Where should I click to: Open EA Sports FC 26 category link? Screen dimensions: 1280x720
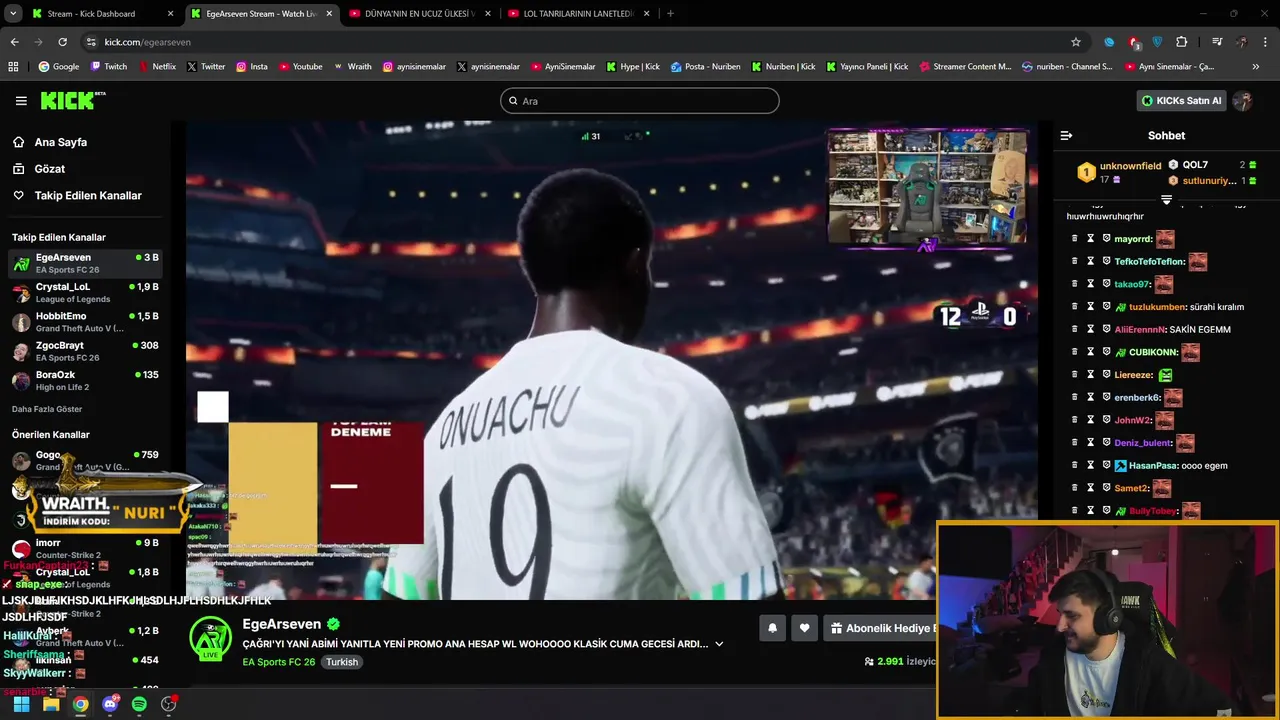pyautogui.click(x=279, y=662)
